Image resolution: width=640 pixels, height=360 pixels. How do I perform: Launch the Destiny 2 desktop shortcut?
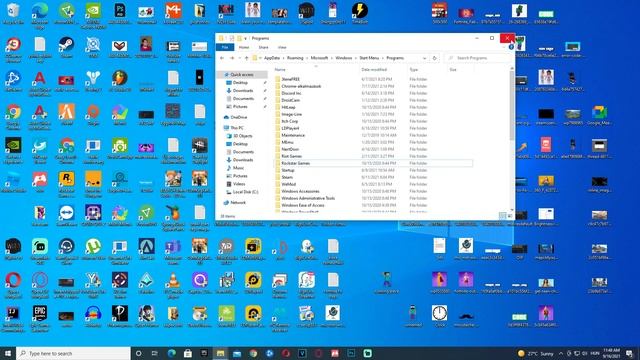pyautogui.click(x=93, y=81)
